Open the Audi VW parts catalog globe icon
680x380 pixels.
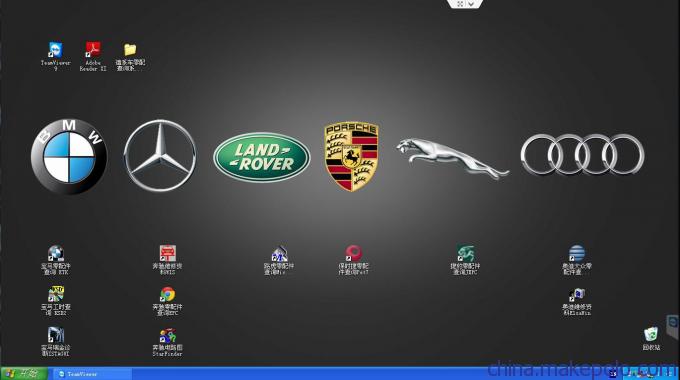point(577,260)
